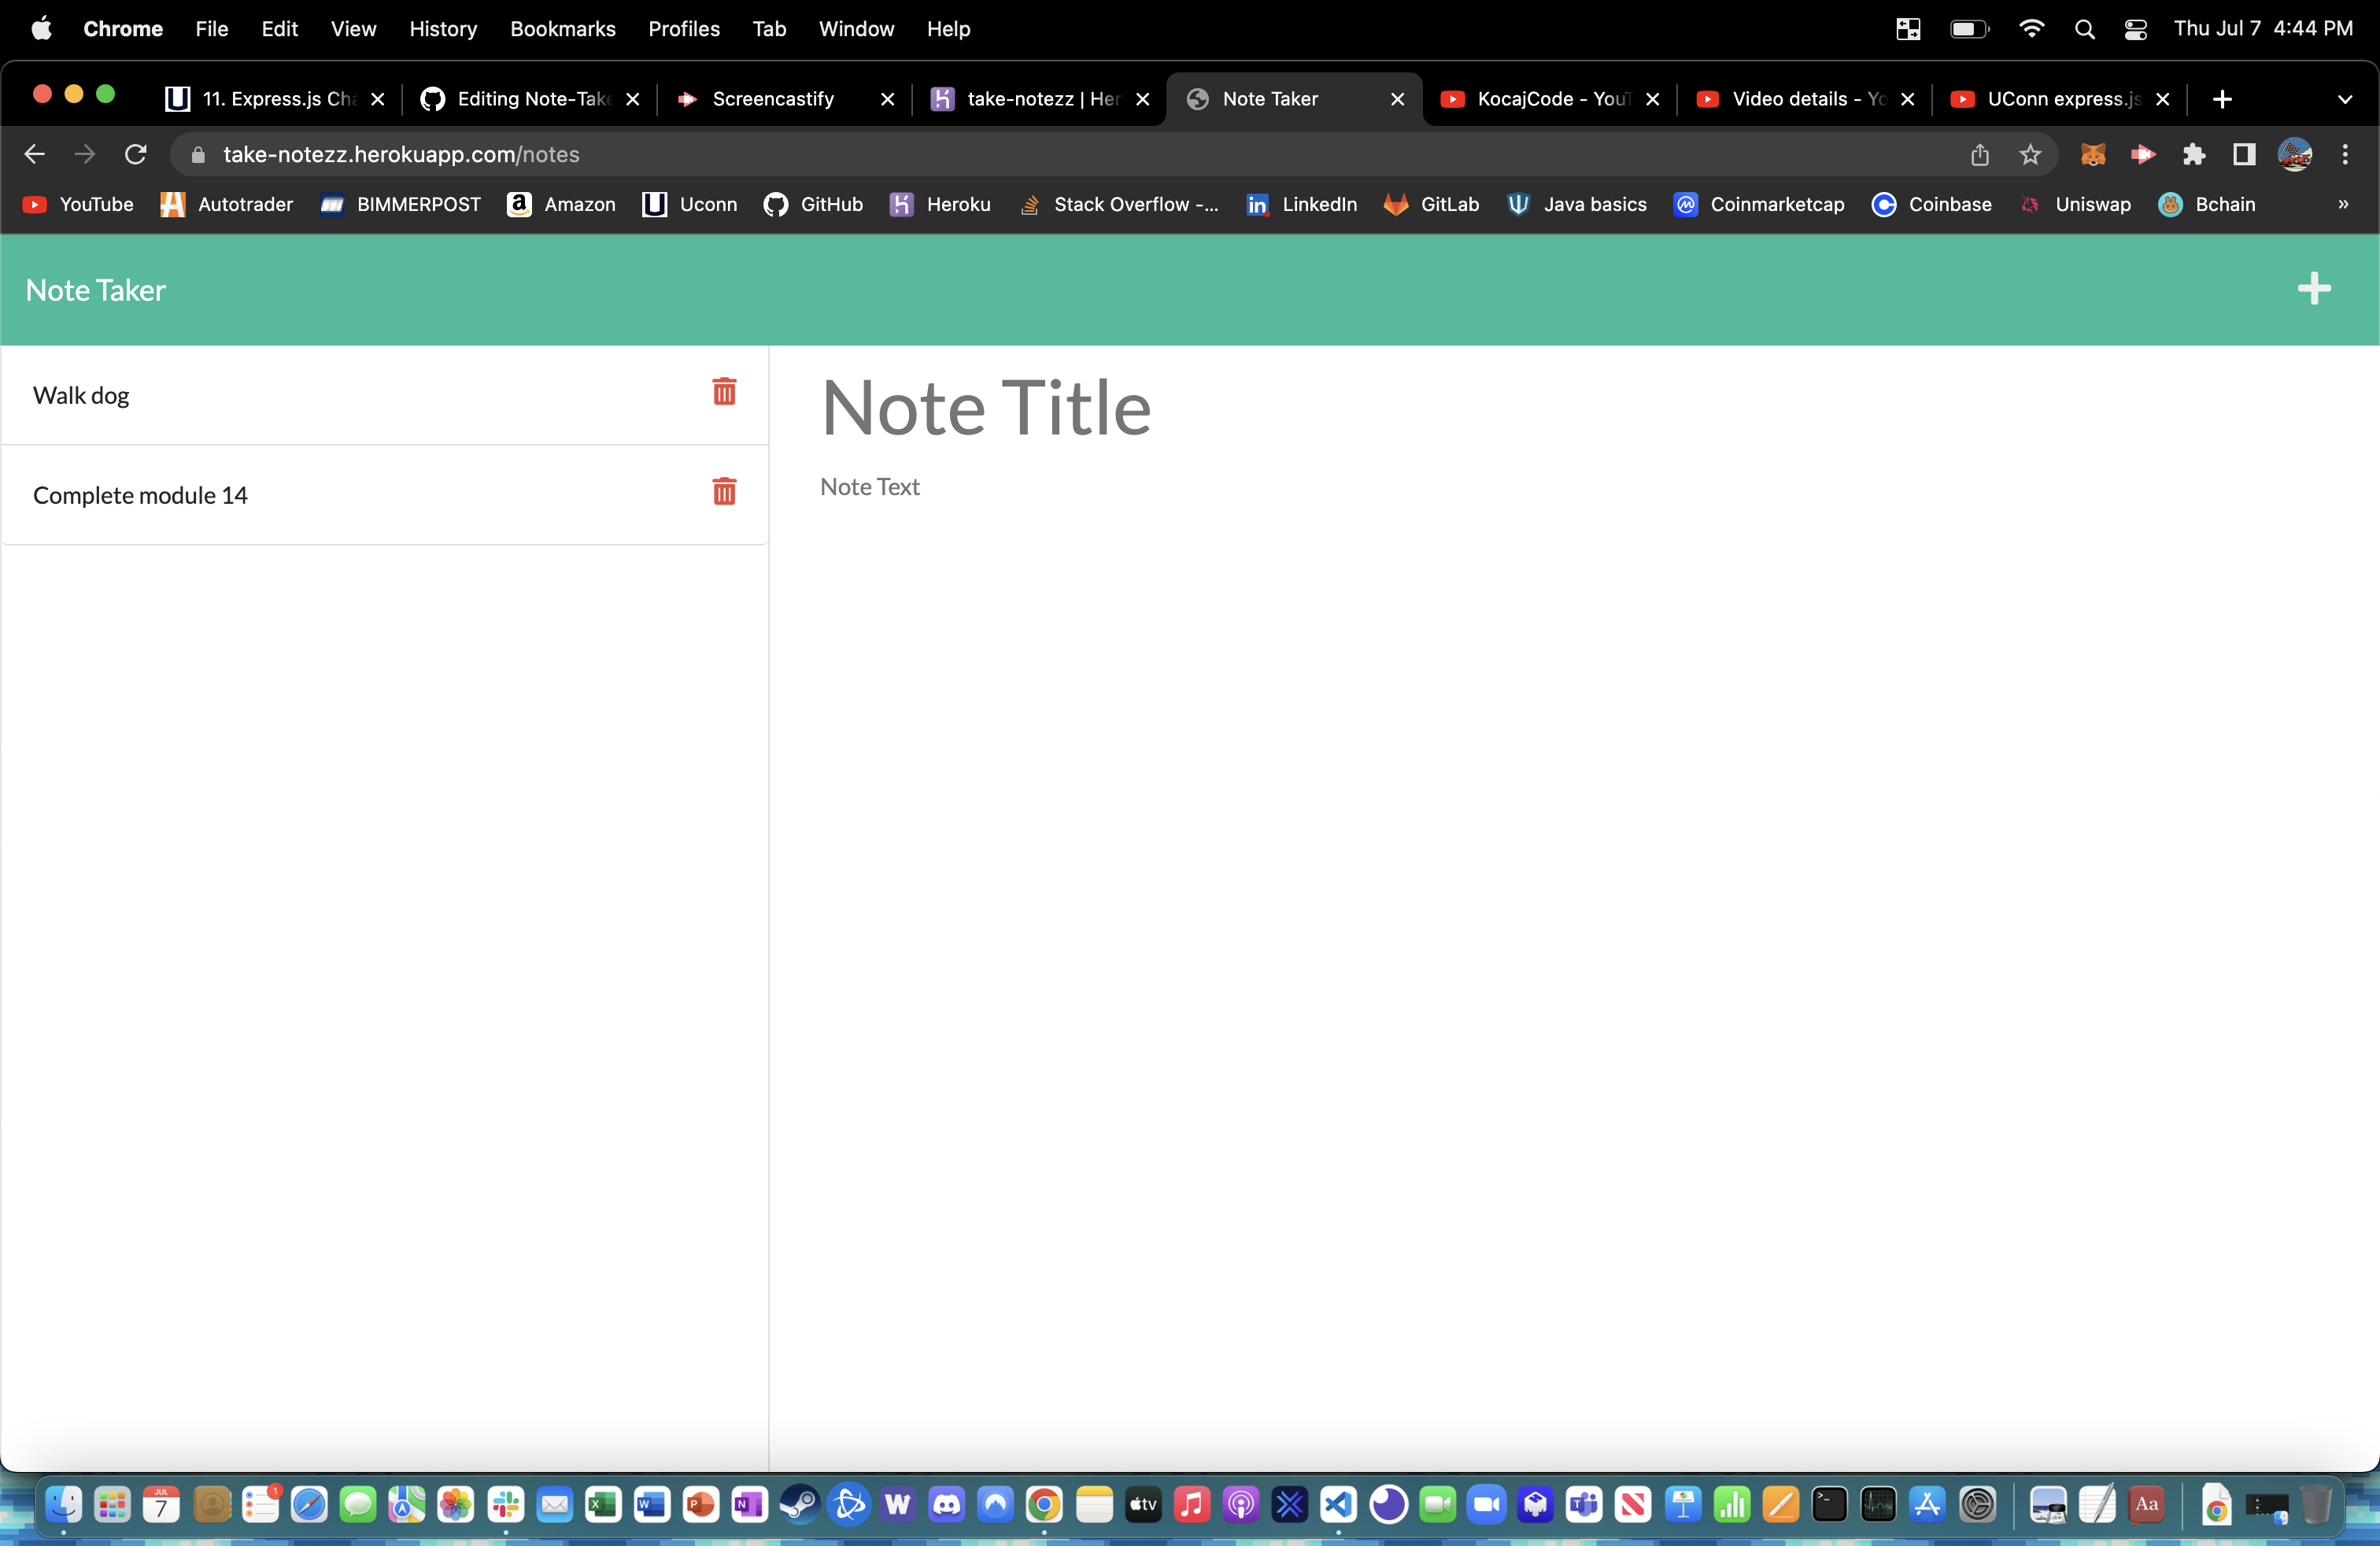The width and height of the screenshot is (2380, 1546).
Task: Open the BIMMERPOST bookmark
Action: pyautogui.click(x=400, y=204)
